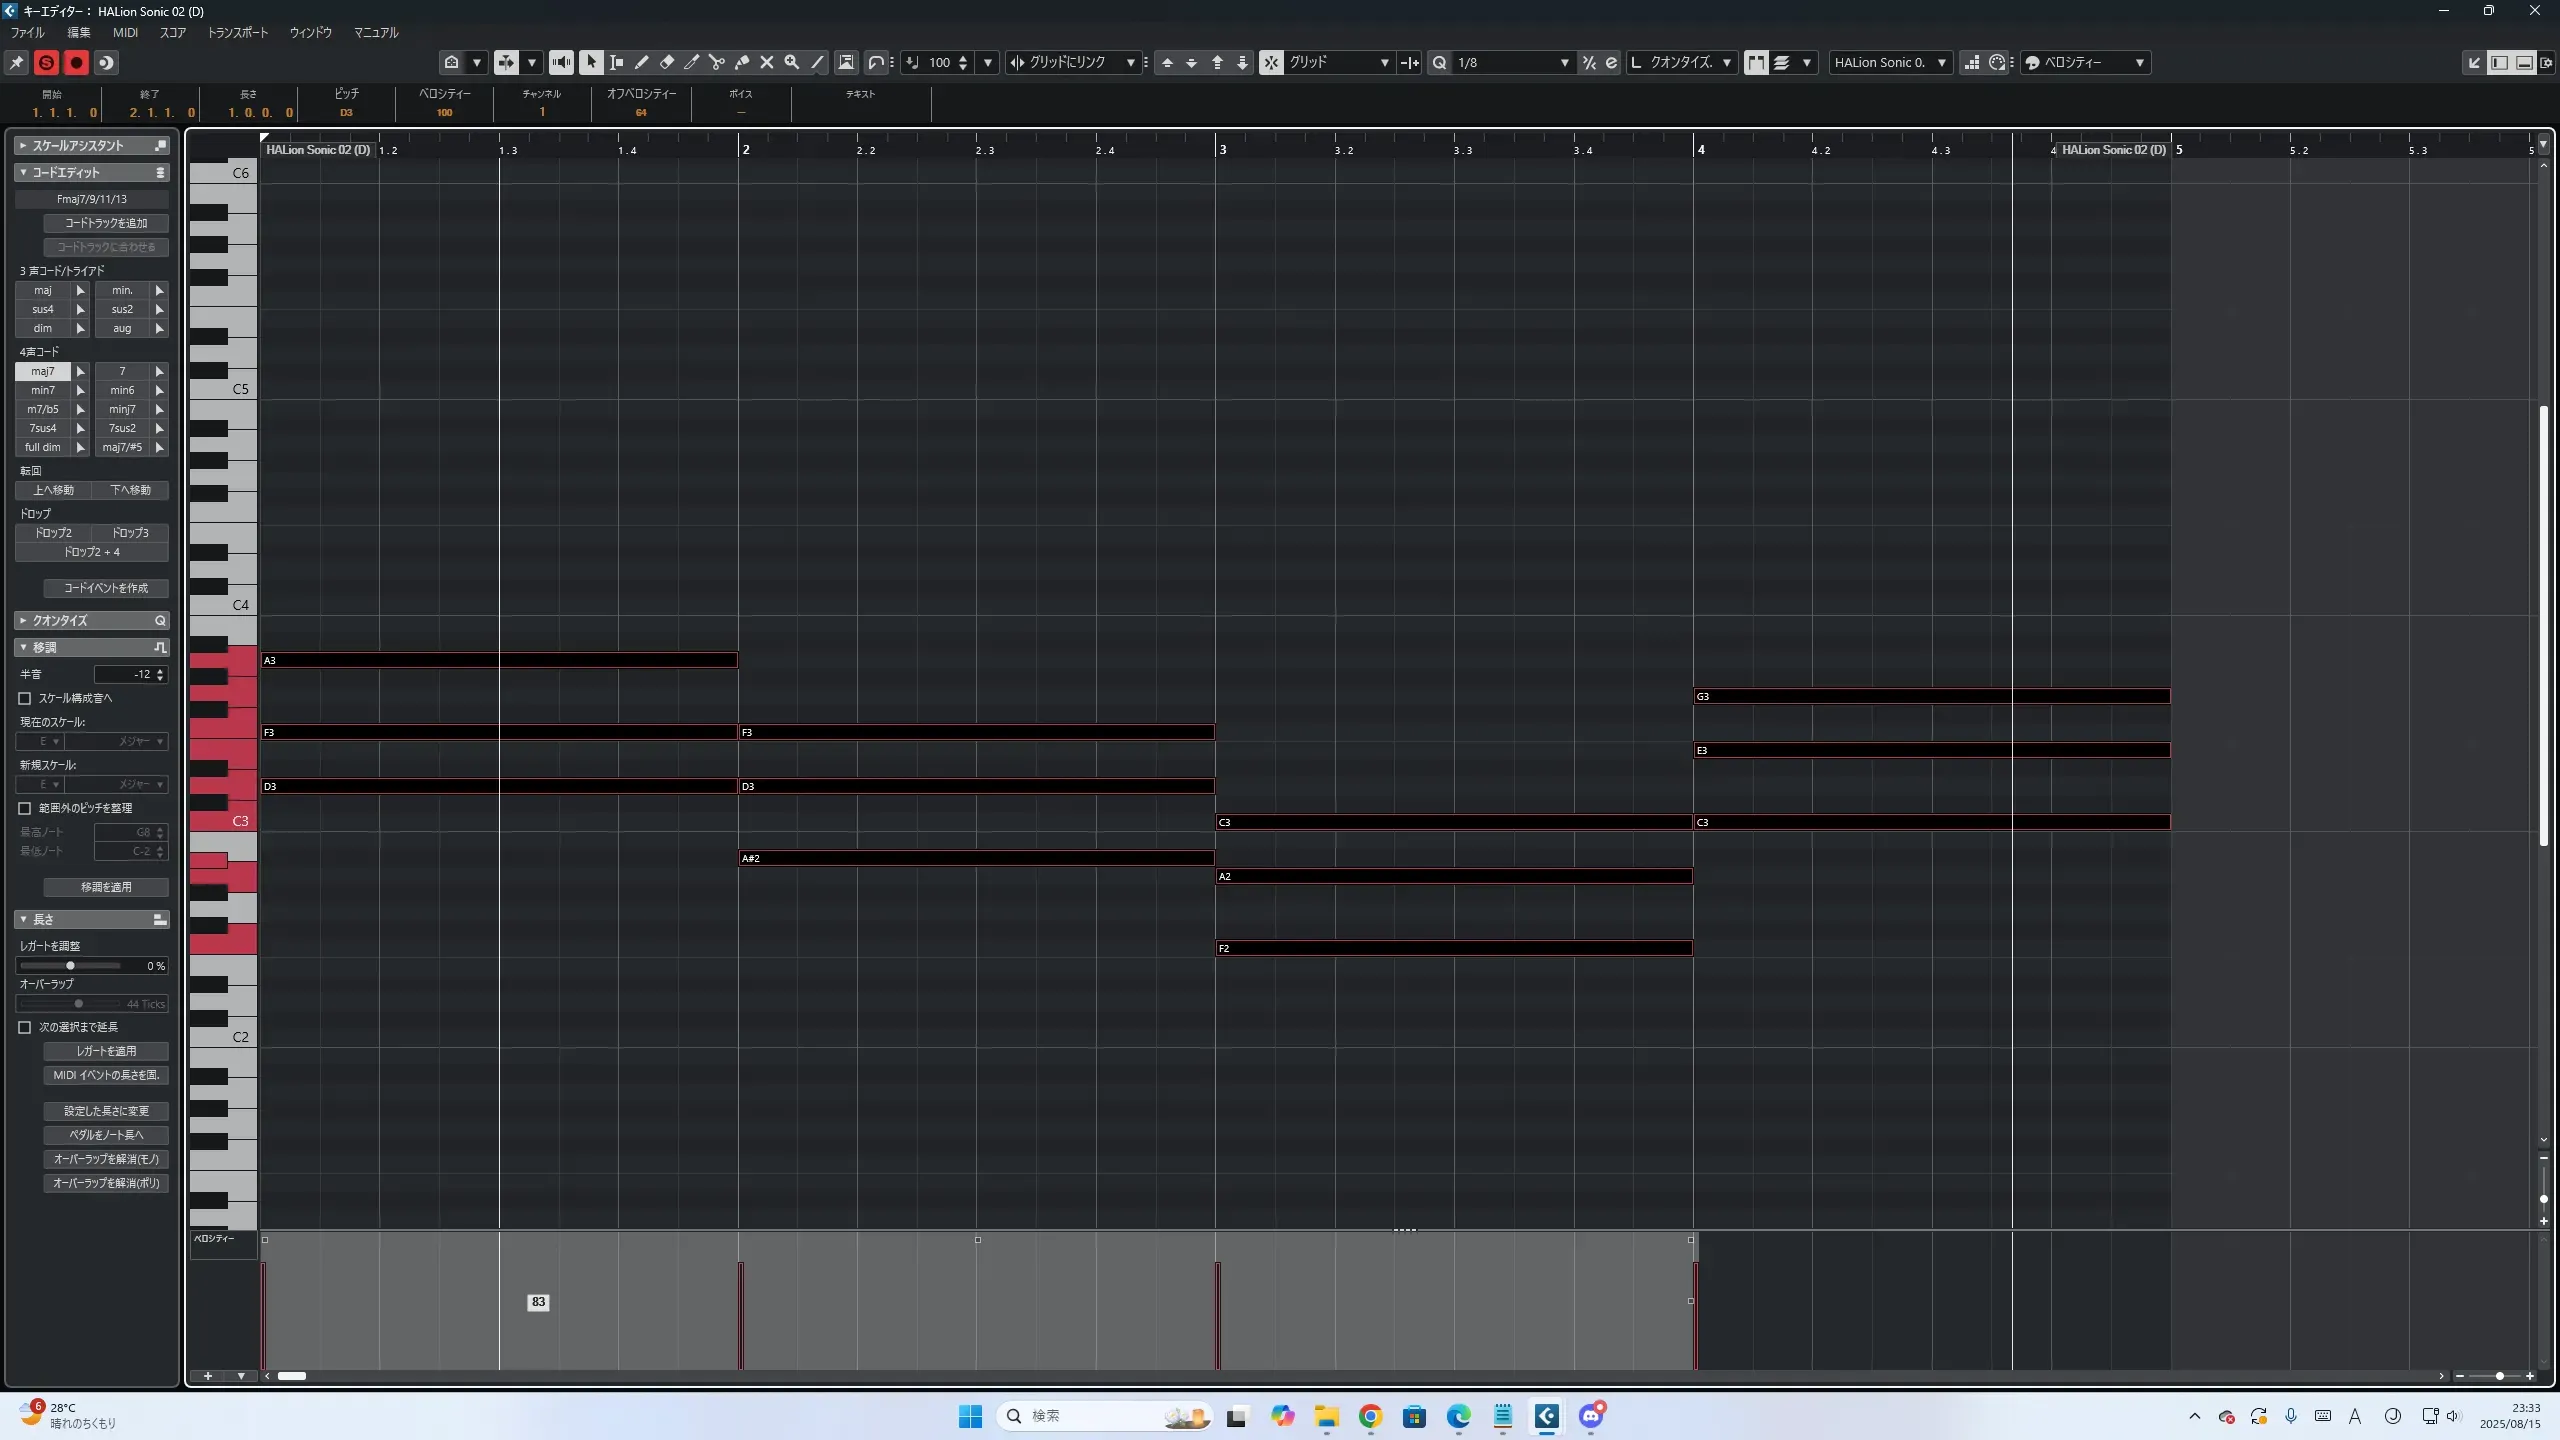Select the Split scissors tool
This screenshot has height=1440, width=2560.
(x=716, y=62)
